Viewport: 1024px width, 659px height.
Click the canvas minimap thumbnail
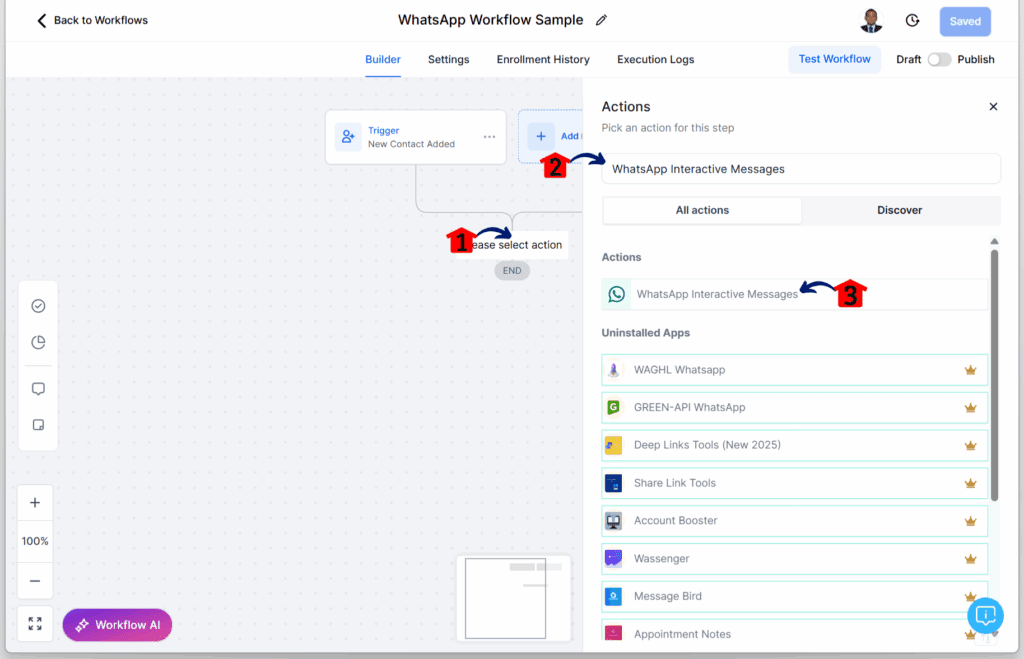tap(513, 598)
